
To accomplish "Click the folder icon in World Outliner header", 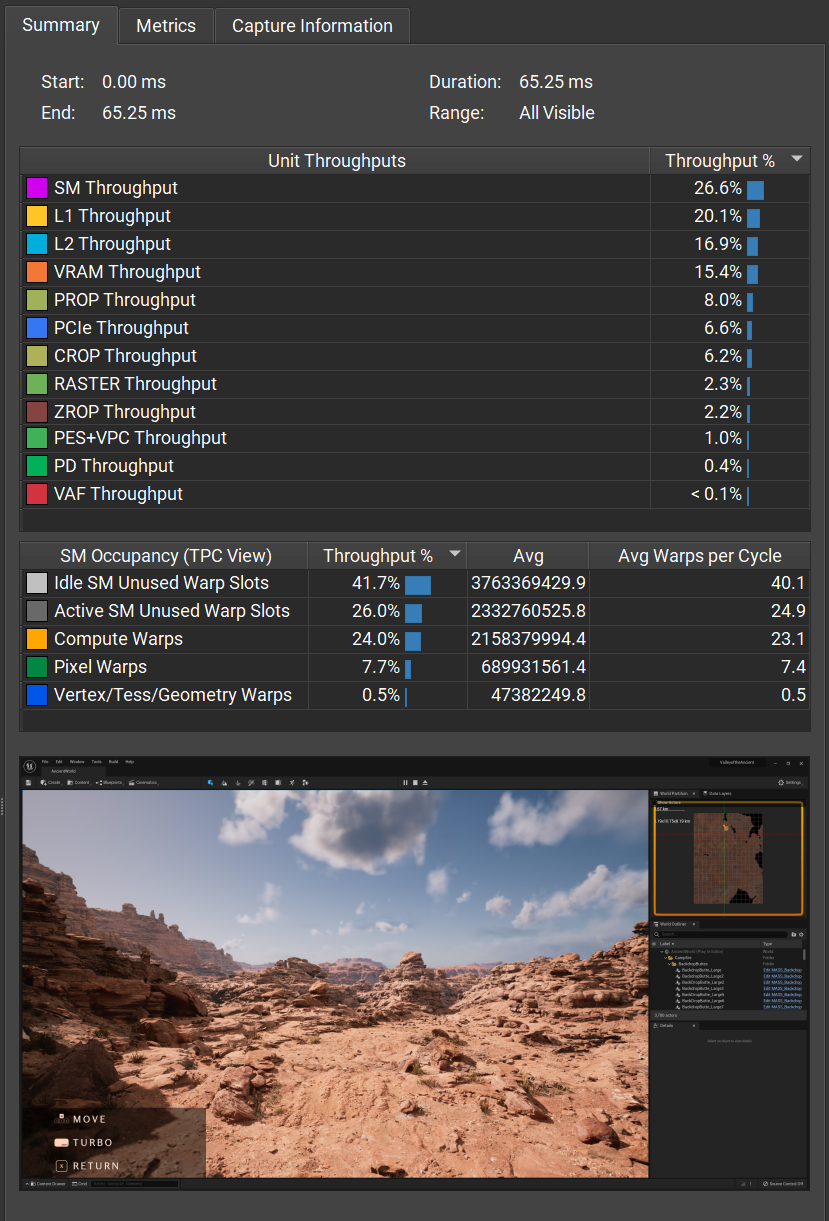I will point(793,934).
